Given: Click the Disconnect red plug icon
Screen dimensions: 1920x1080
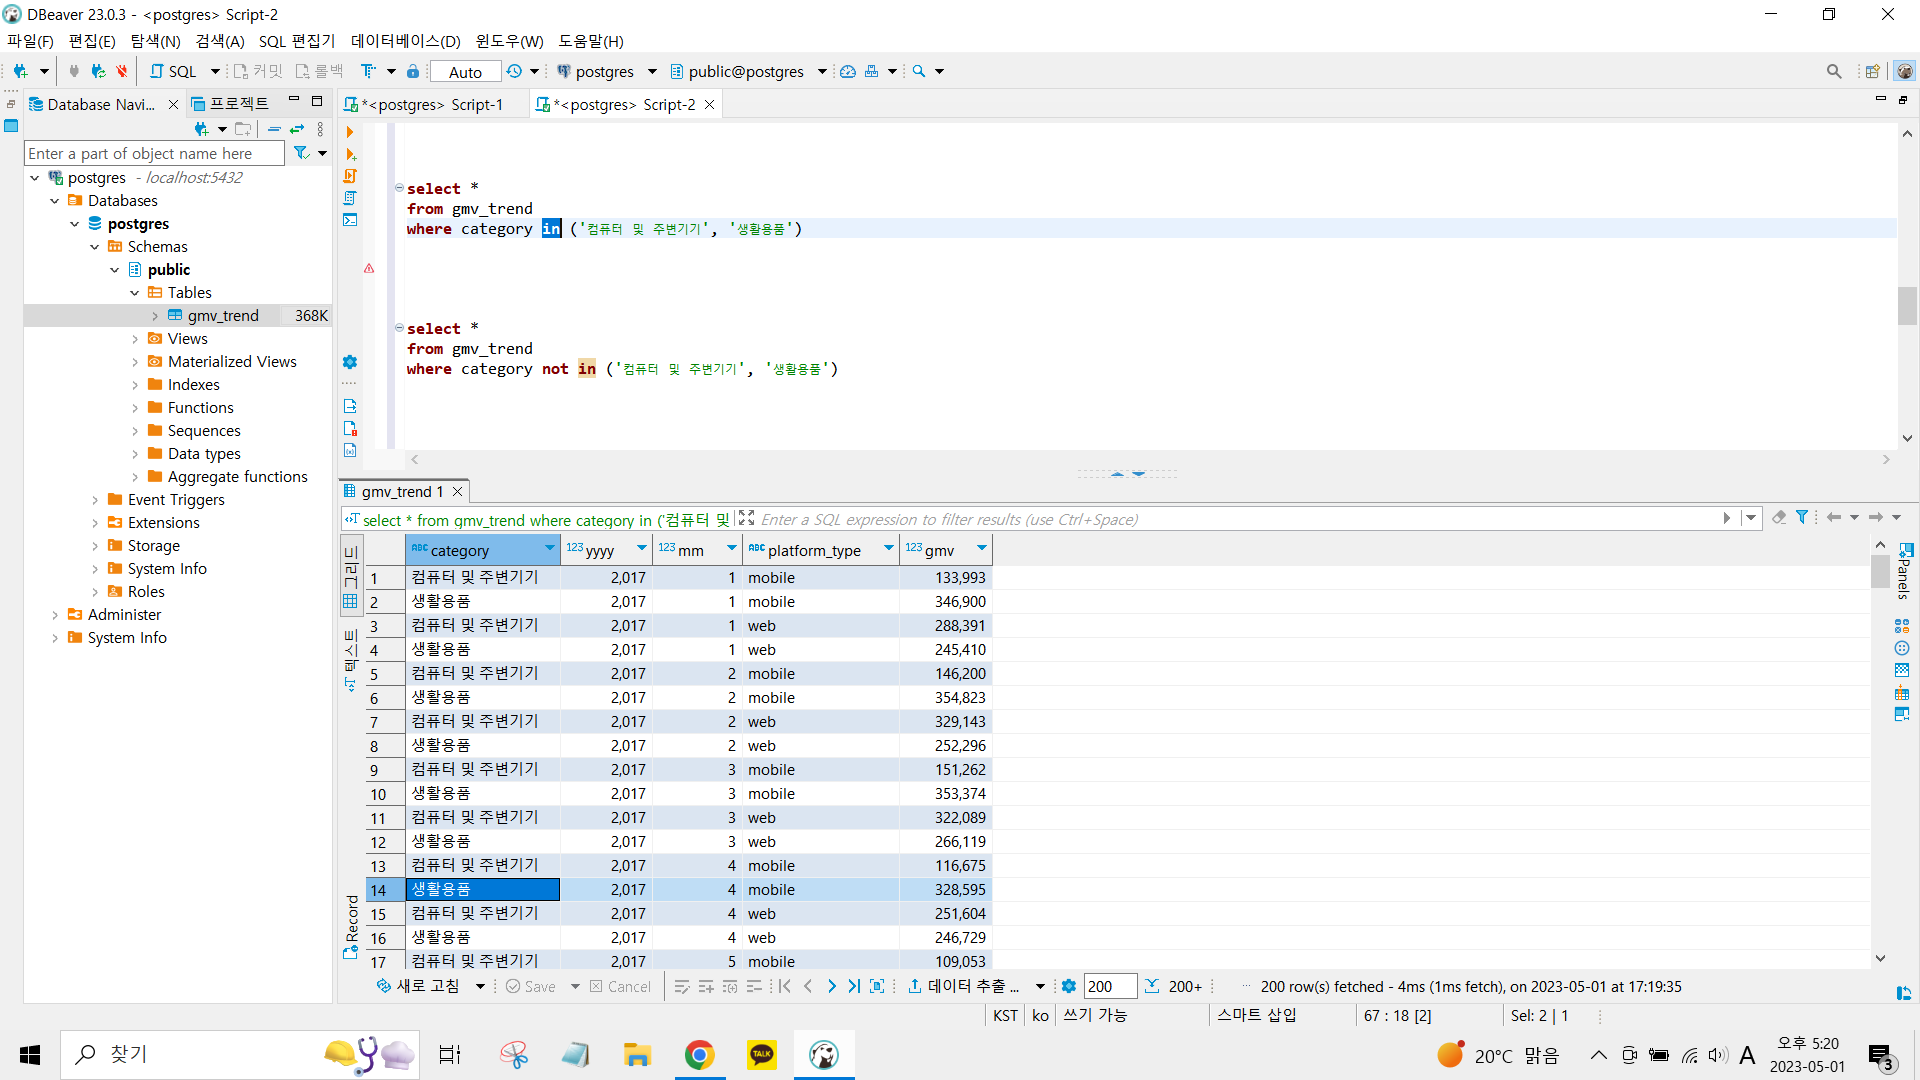Looking at the screenshot, I should 121,71.
